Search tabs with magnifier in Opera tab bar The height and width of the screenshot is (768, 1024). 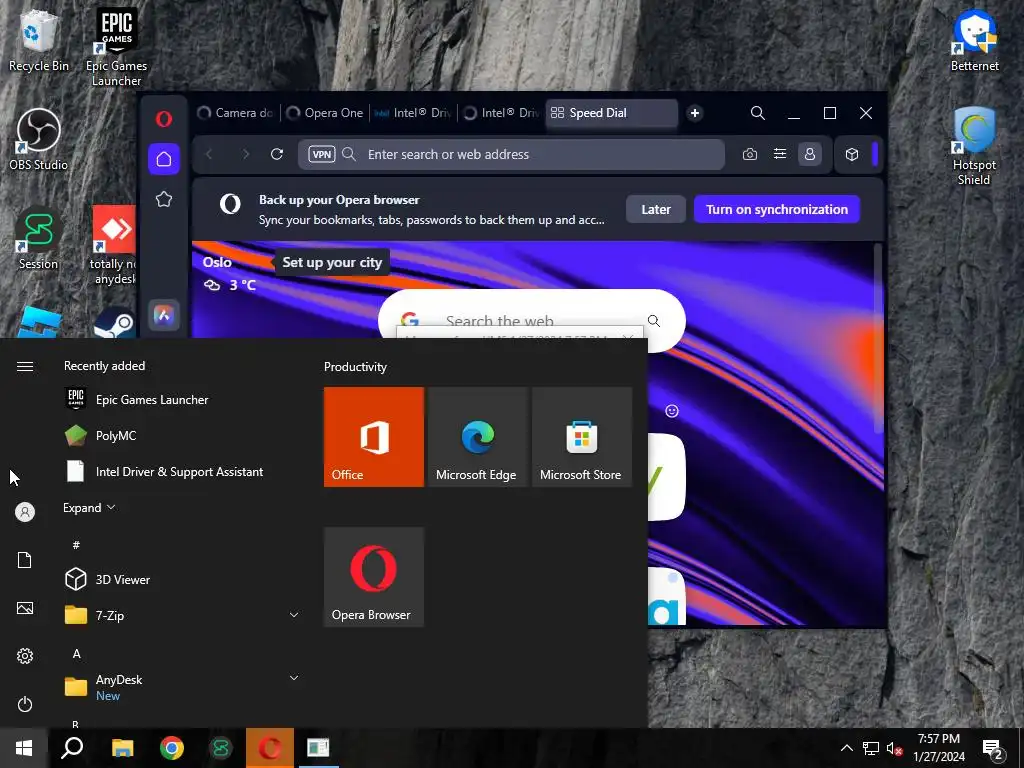(758, 113)
